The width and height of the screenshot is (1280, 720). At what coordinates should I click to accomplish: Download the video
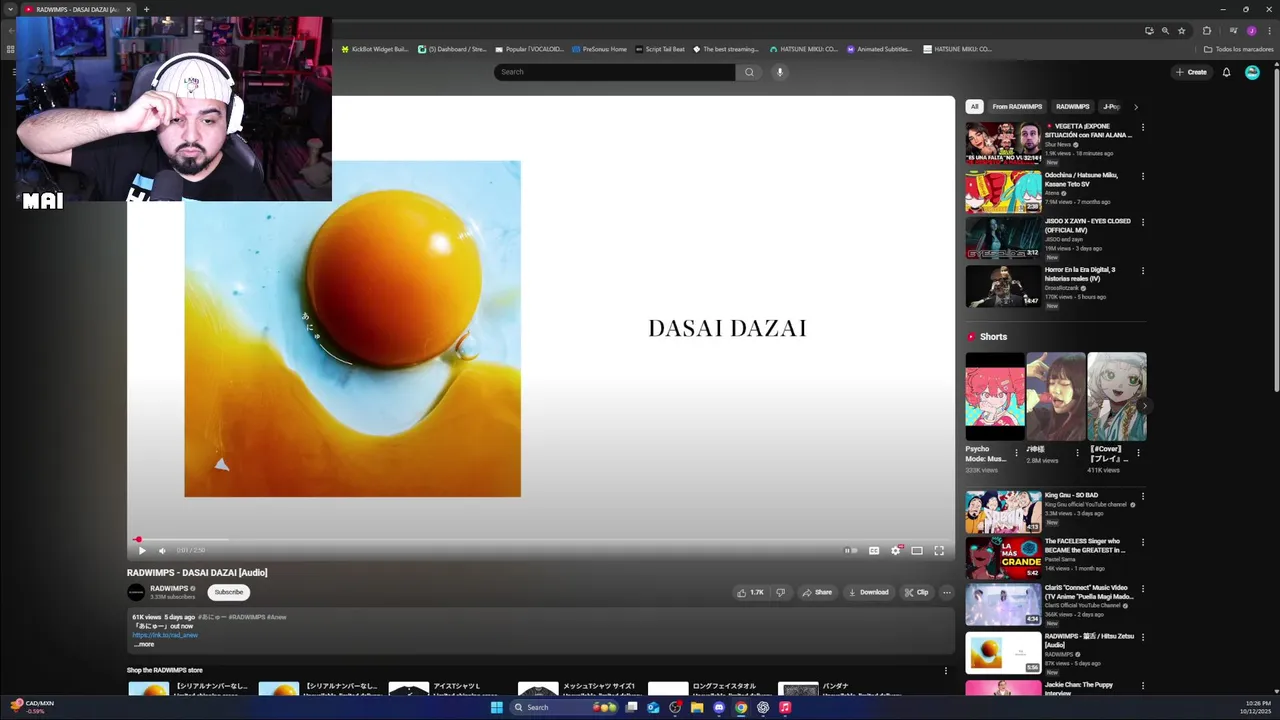pos(868,592)
